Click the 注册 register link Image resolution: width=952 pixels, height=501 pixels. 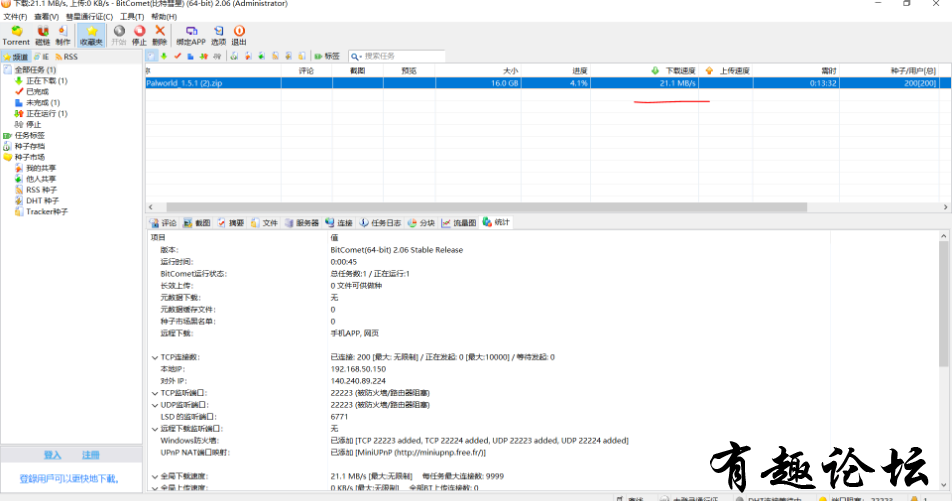(x=90, y=455)
